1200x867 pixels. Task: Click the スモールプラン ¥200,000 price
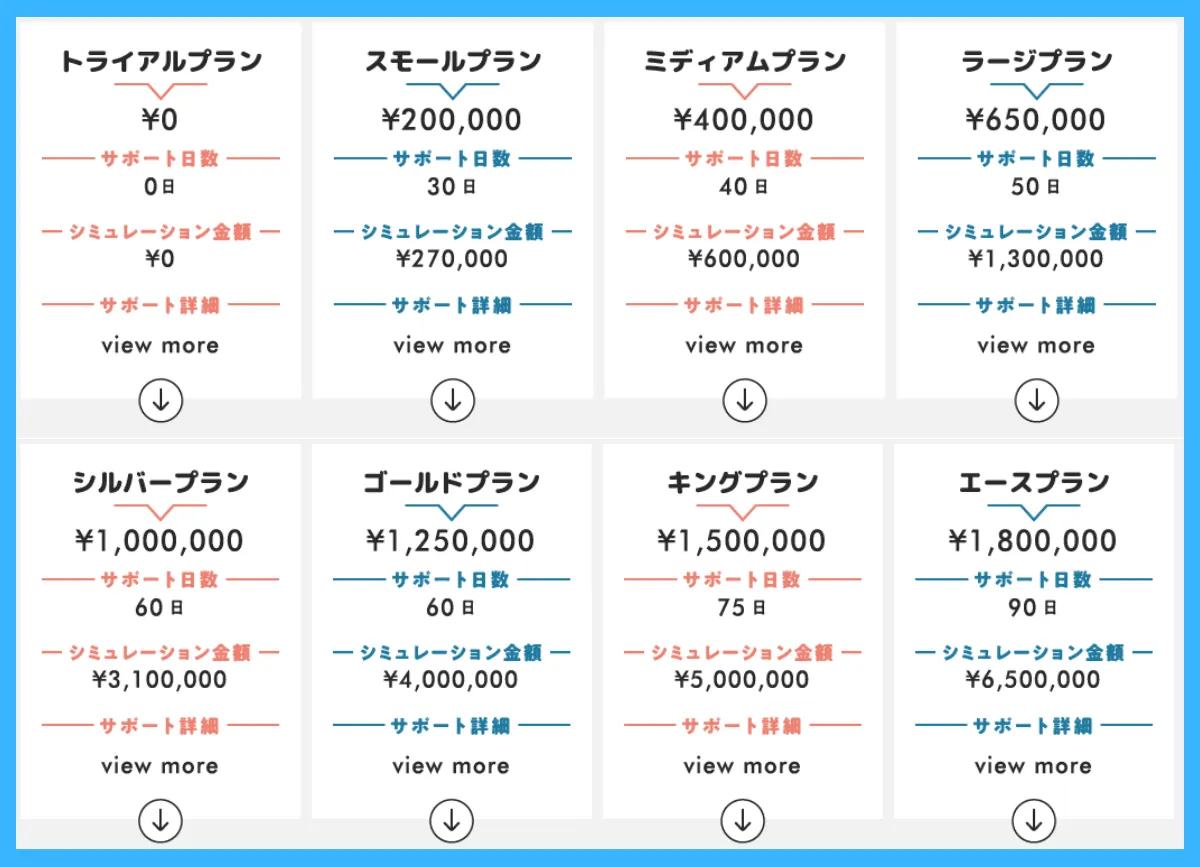[452, 120]
